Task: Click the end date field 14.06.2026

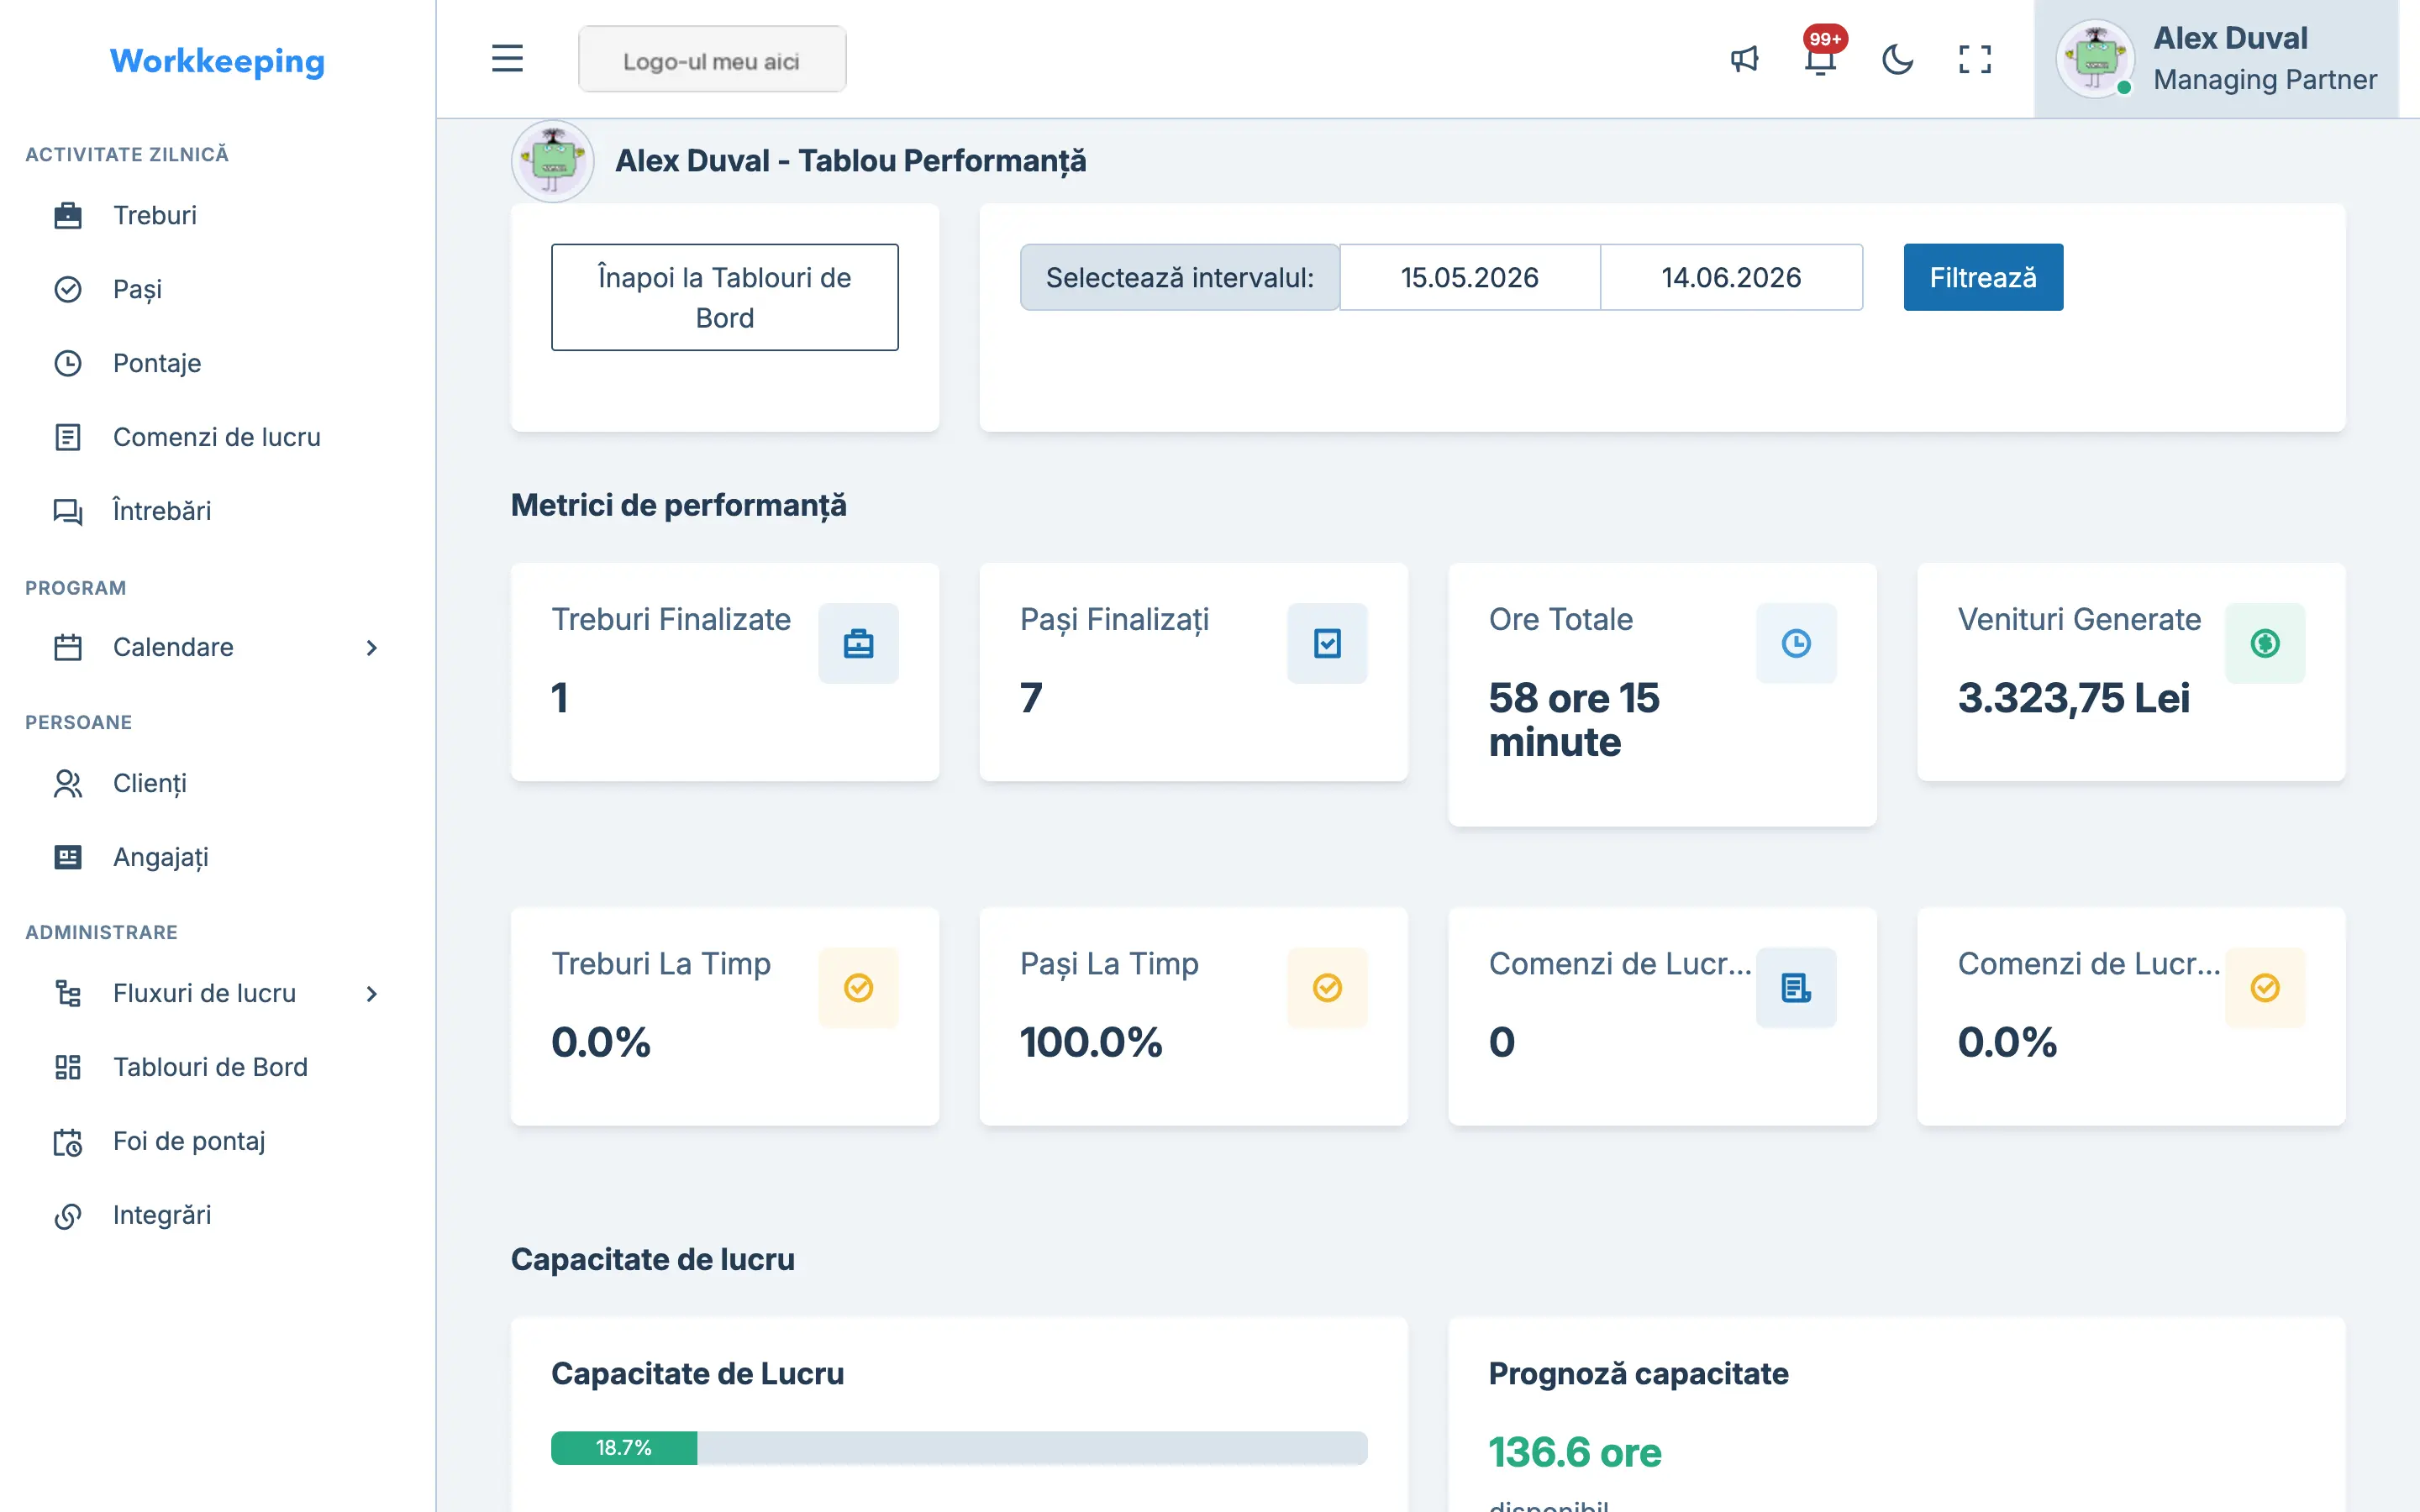Action: (x=1732, y=277)
